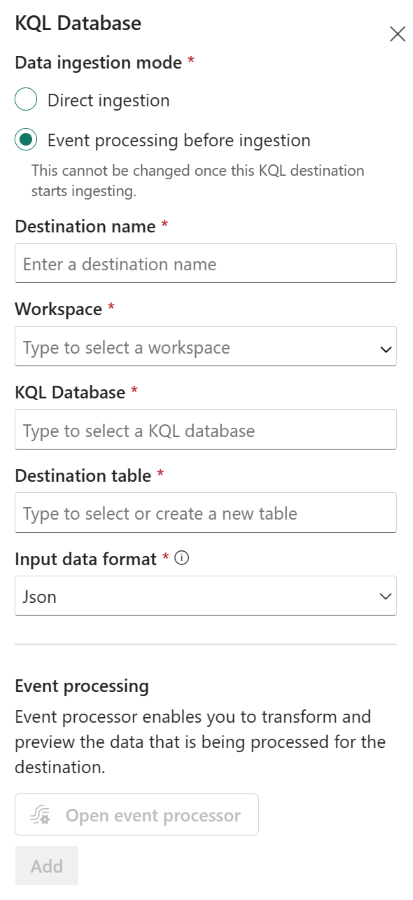Screen dimensions: 413x900
Task: Click the event processor stream icon
Action: [41, 816]
